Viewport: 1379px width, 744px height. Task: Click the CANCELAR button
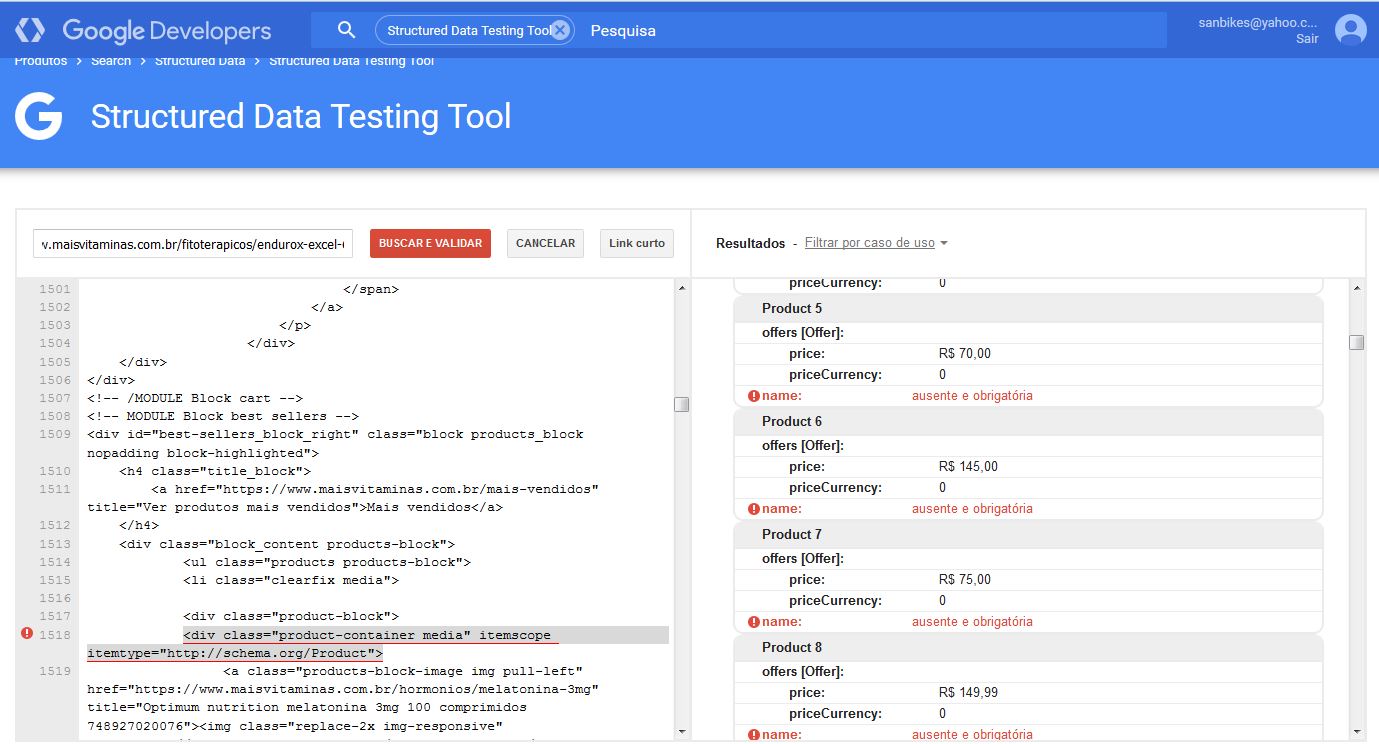click(x=545, y=243)
